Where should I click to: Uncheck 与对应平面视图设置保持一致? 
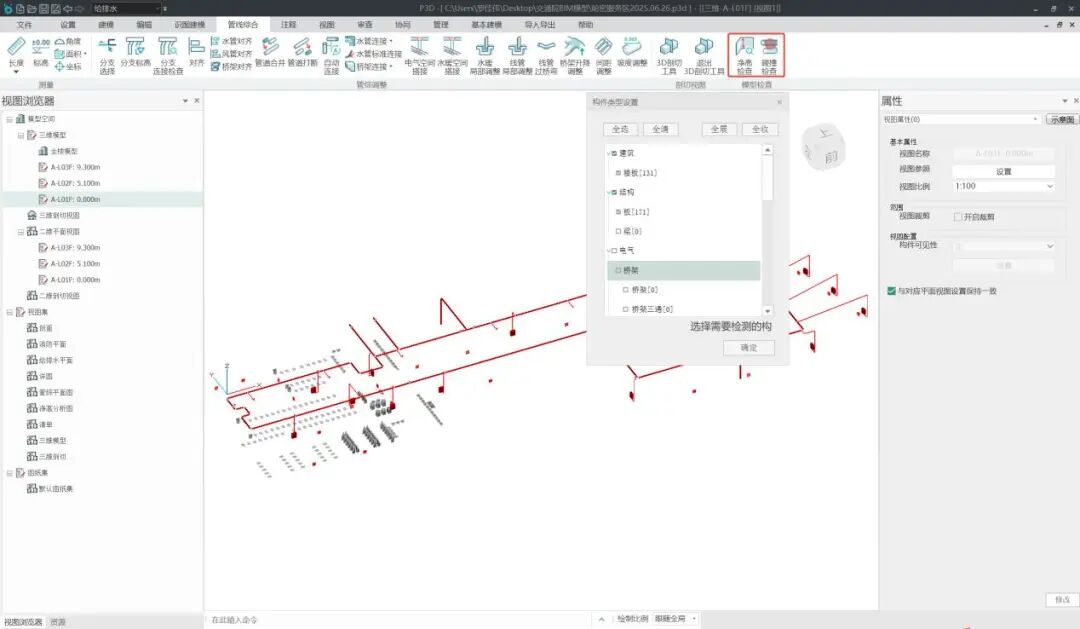[891, 291]
